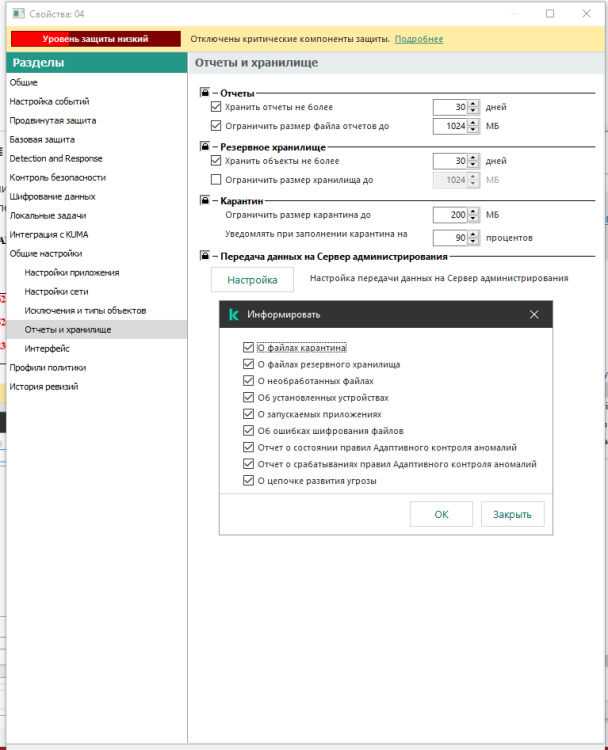Toggle Хранить отчеты не более checkbox
The height and width of the screenshot is (750, 608).
tap(216, 107)
